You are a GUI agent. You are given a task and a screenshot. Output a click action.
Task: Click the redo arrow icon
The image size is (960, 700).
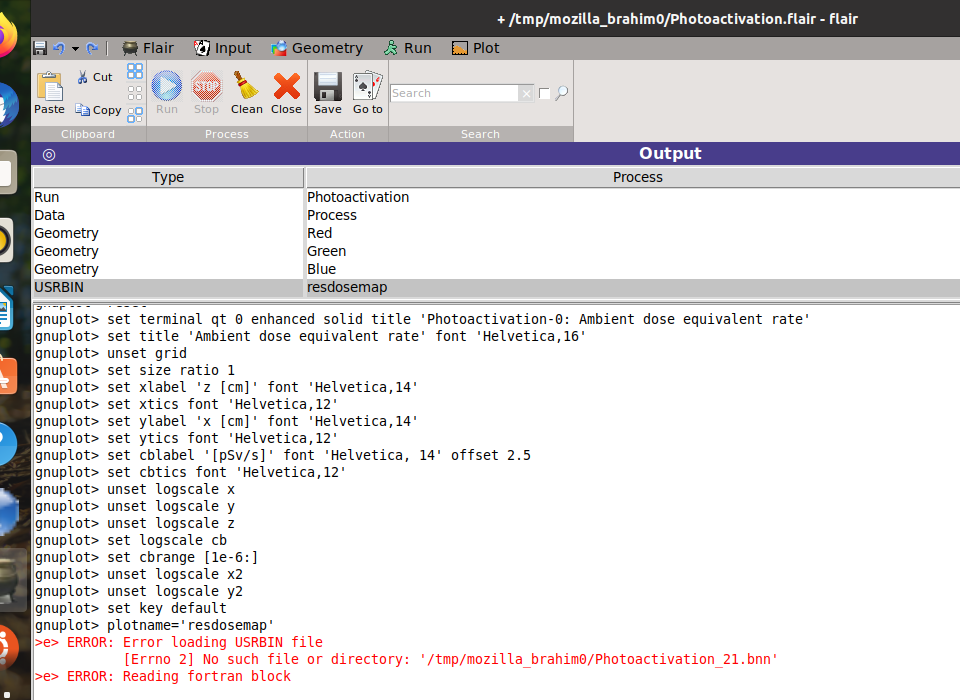tap(92, 48)
